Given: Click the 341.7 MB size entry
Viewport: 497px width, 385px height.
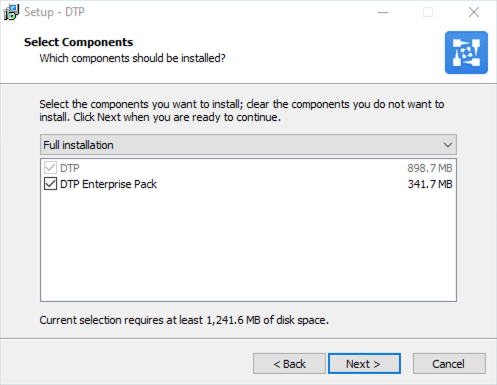Looking at the screenshot, I should (x=430, y=184).
